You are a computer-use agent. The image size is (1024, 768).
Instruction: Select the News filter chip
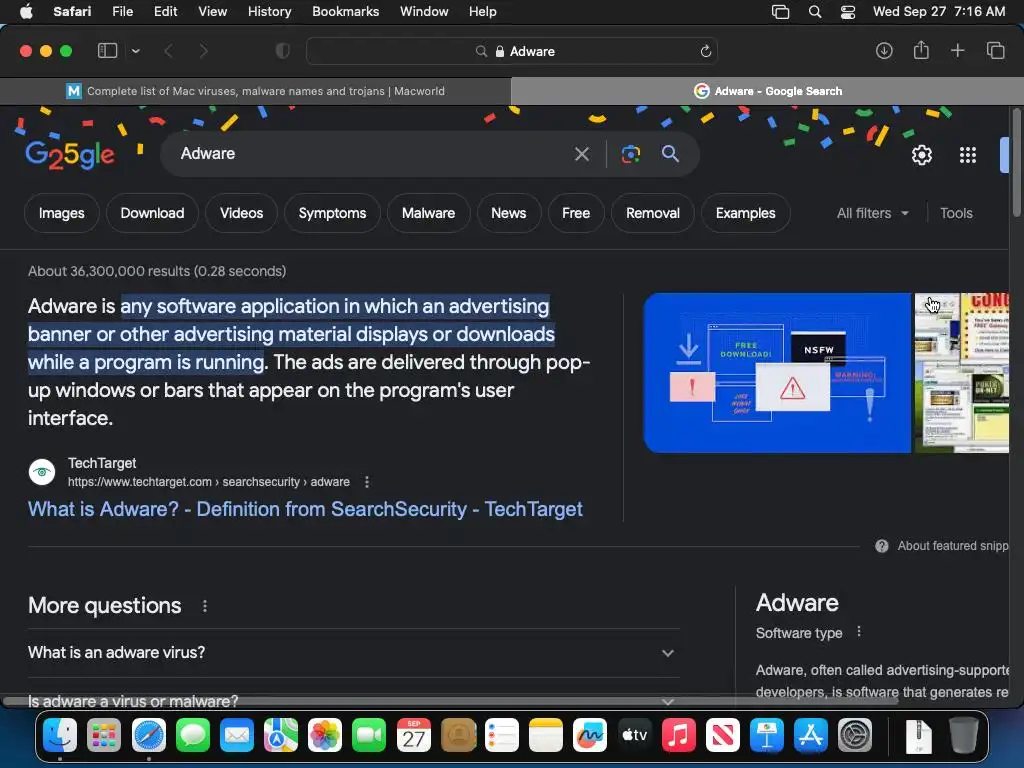pyautogui.click(x=508, y=213)
